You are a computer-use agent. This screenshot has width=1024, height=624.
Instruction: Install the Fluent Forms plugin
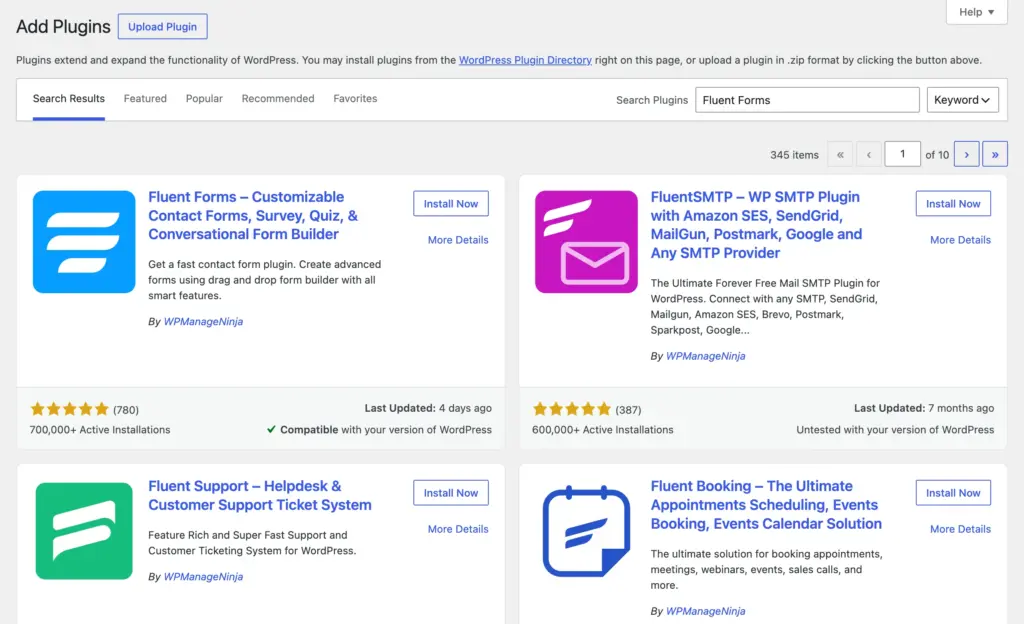tap(451, 204)
